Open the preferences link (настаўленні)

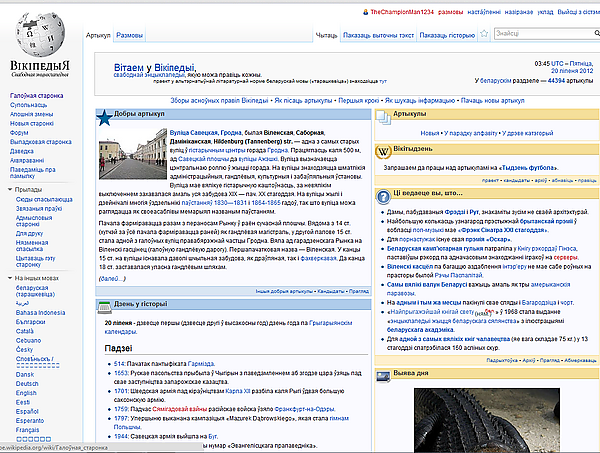click(484, 12)
